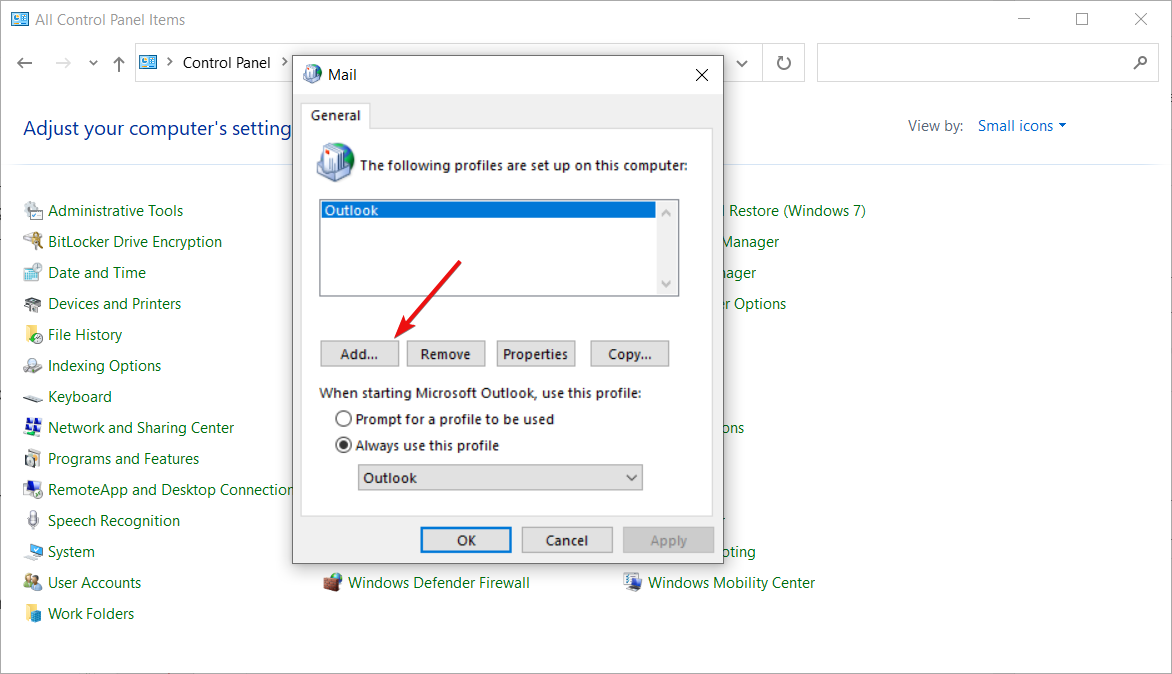This screenshot has width=1172, height=674.
Task: Open Speech Recognition microphone icon
Action: pyautogui.click(x=33, y=520)
